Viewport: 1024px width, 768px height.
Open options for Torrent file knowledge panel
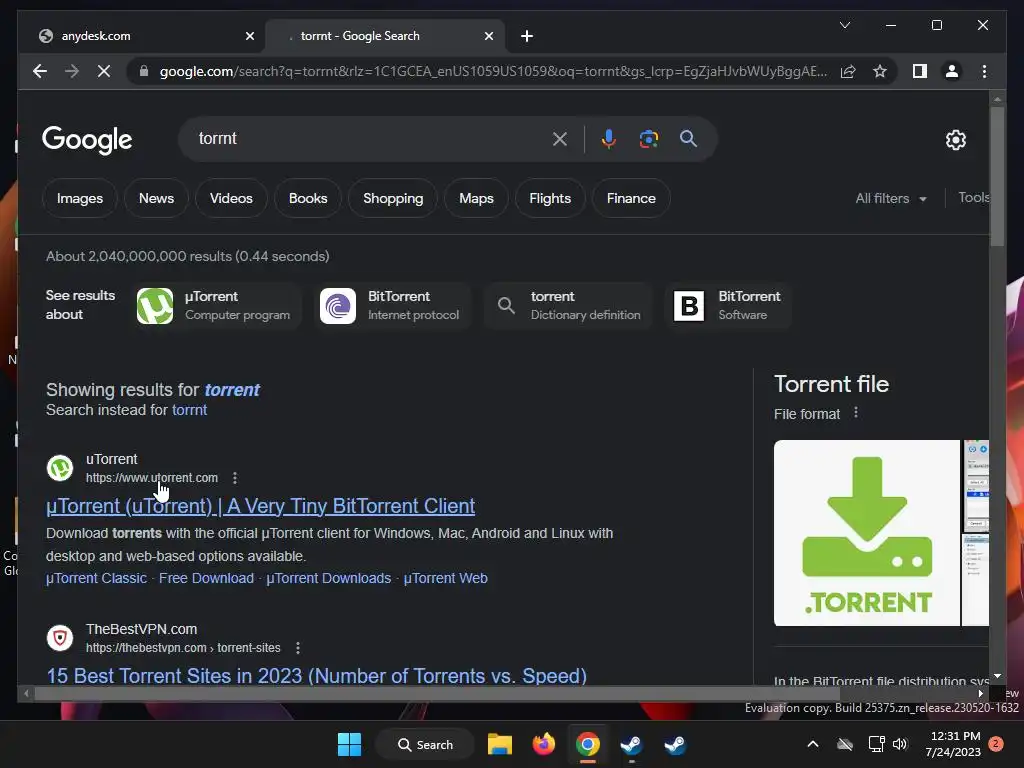point(856,413)
